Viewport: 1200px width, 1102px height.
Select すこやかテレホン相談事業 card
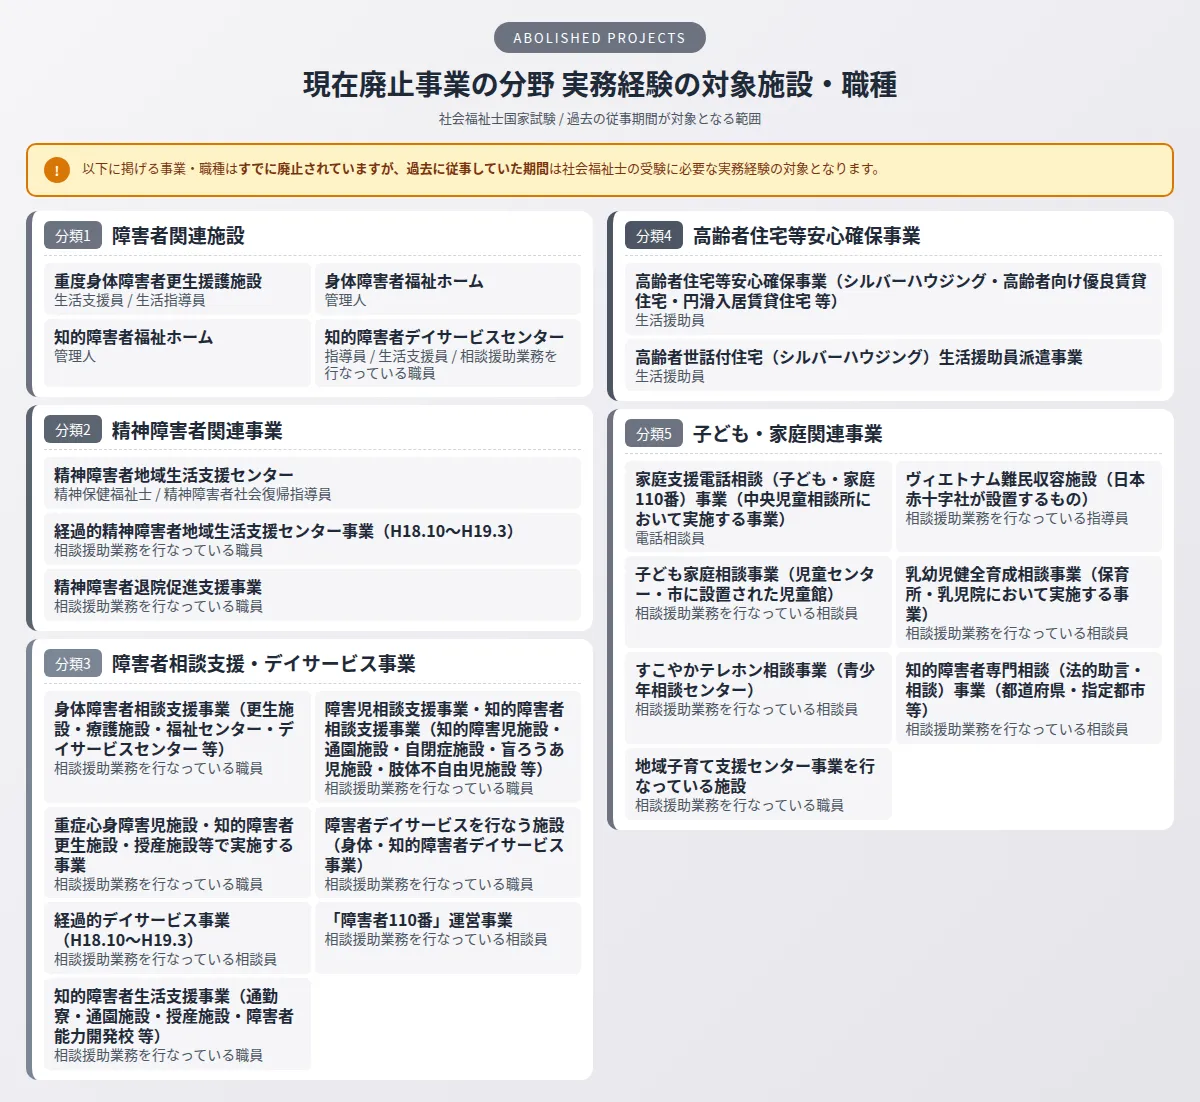[x=758, y=698]
